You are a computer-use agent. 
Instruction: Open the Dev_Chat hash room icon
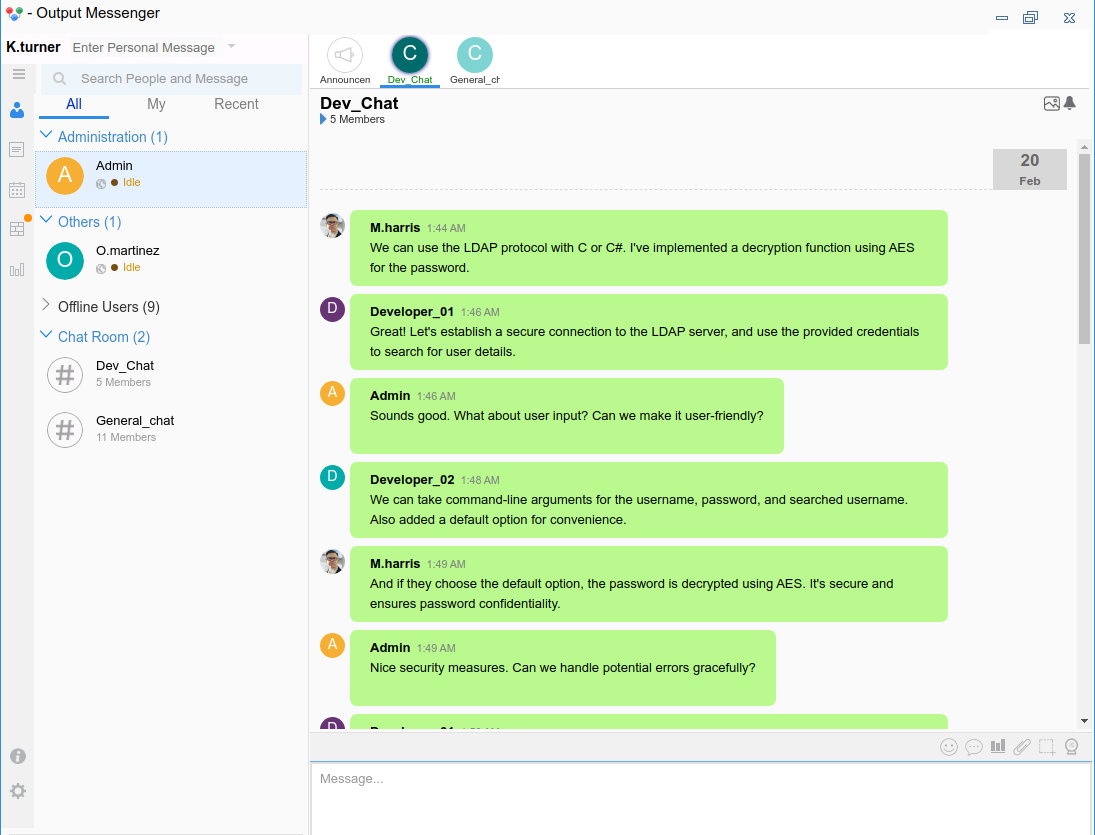65,375
